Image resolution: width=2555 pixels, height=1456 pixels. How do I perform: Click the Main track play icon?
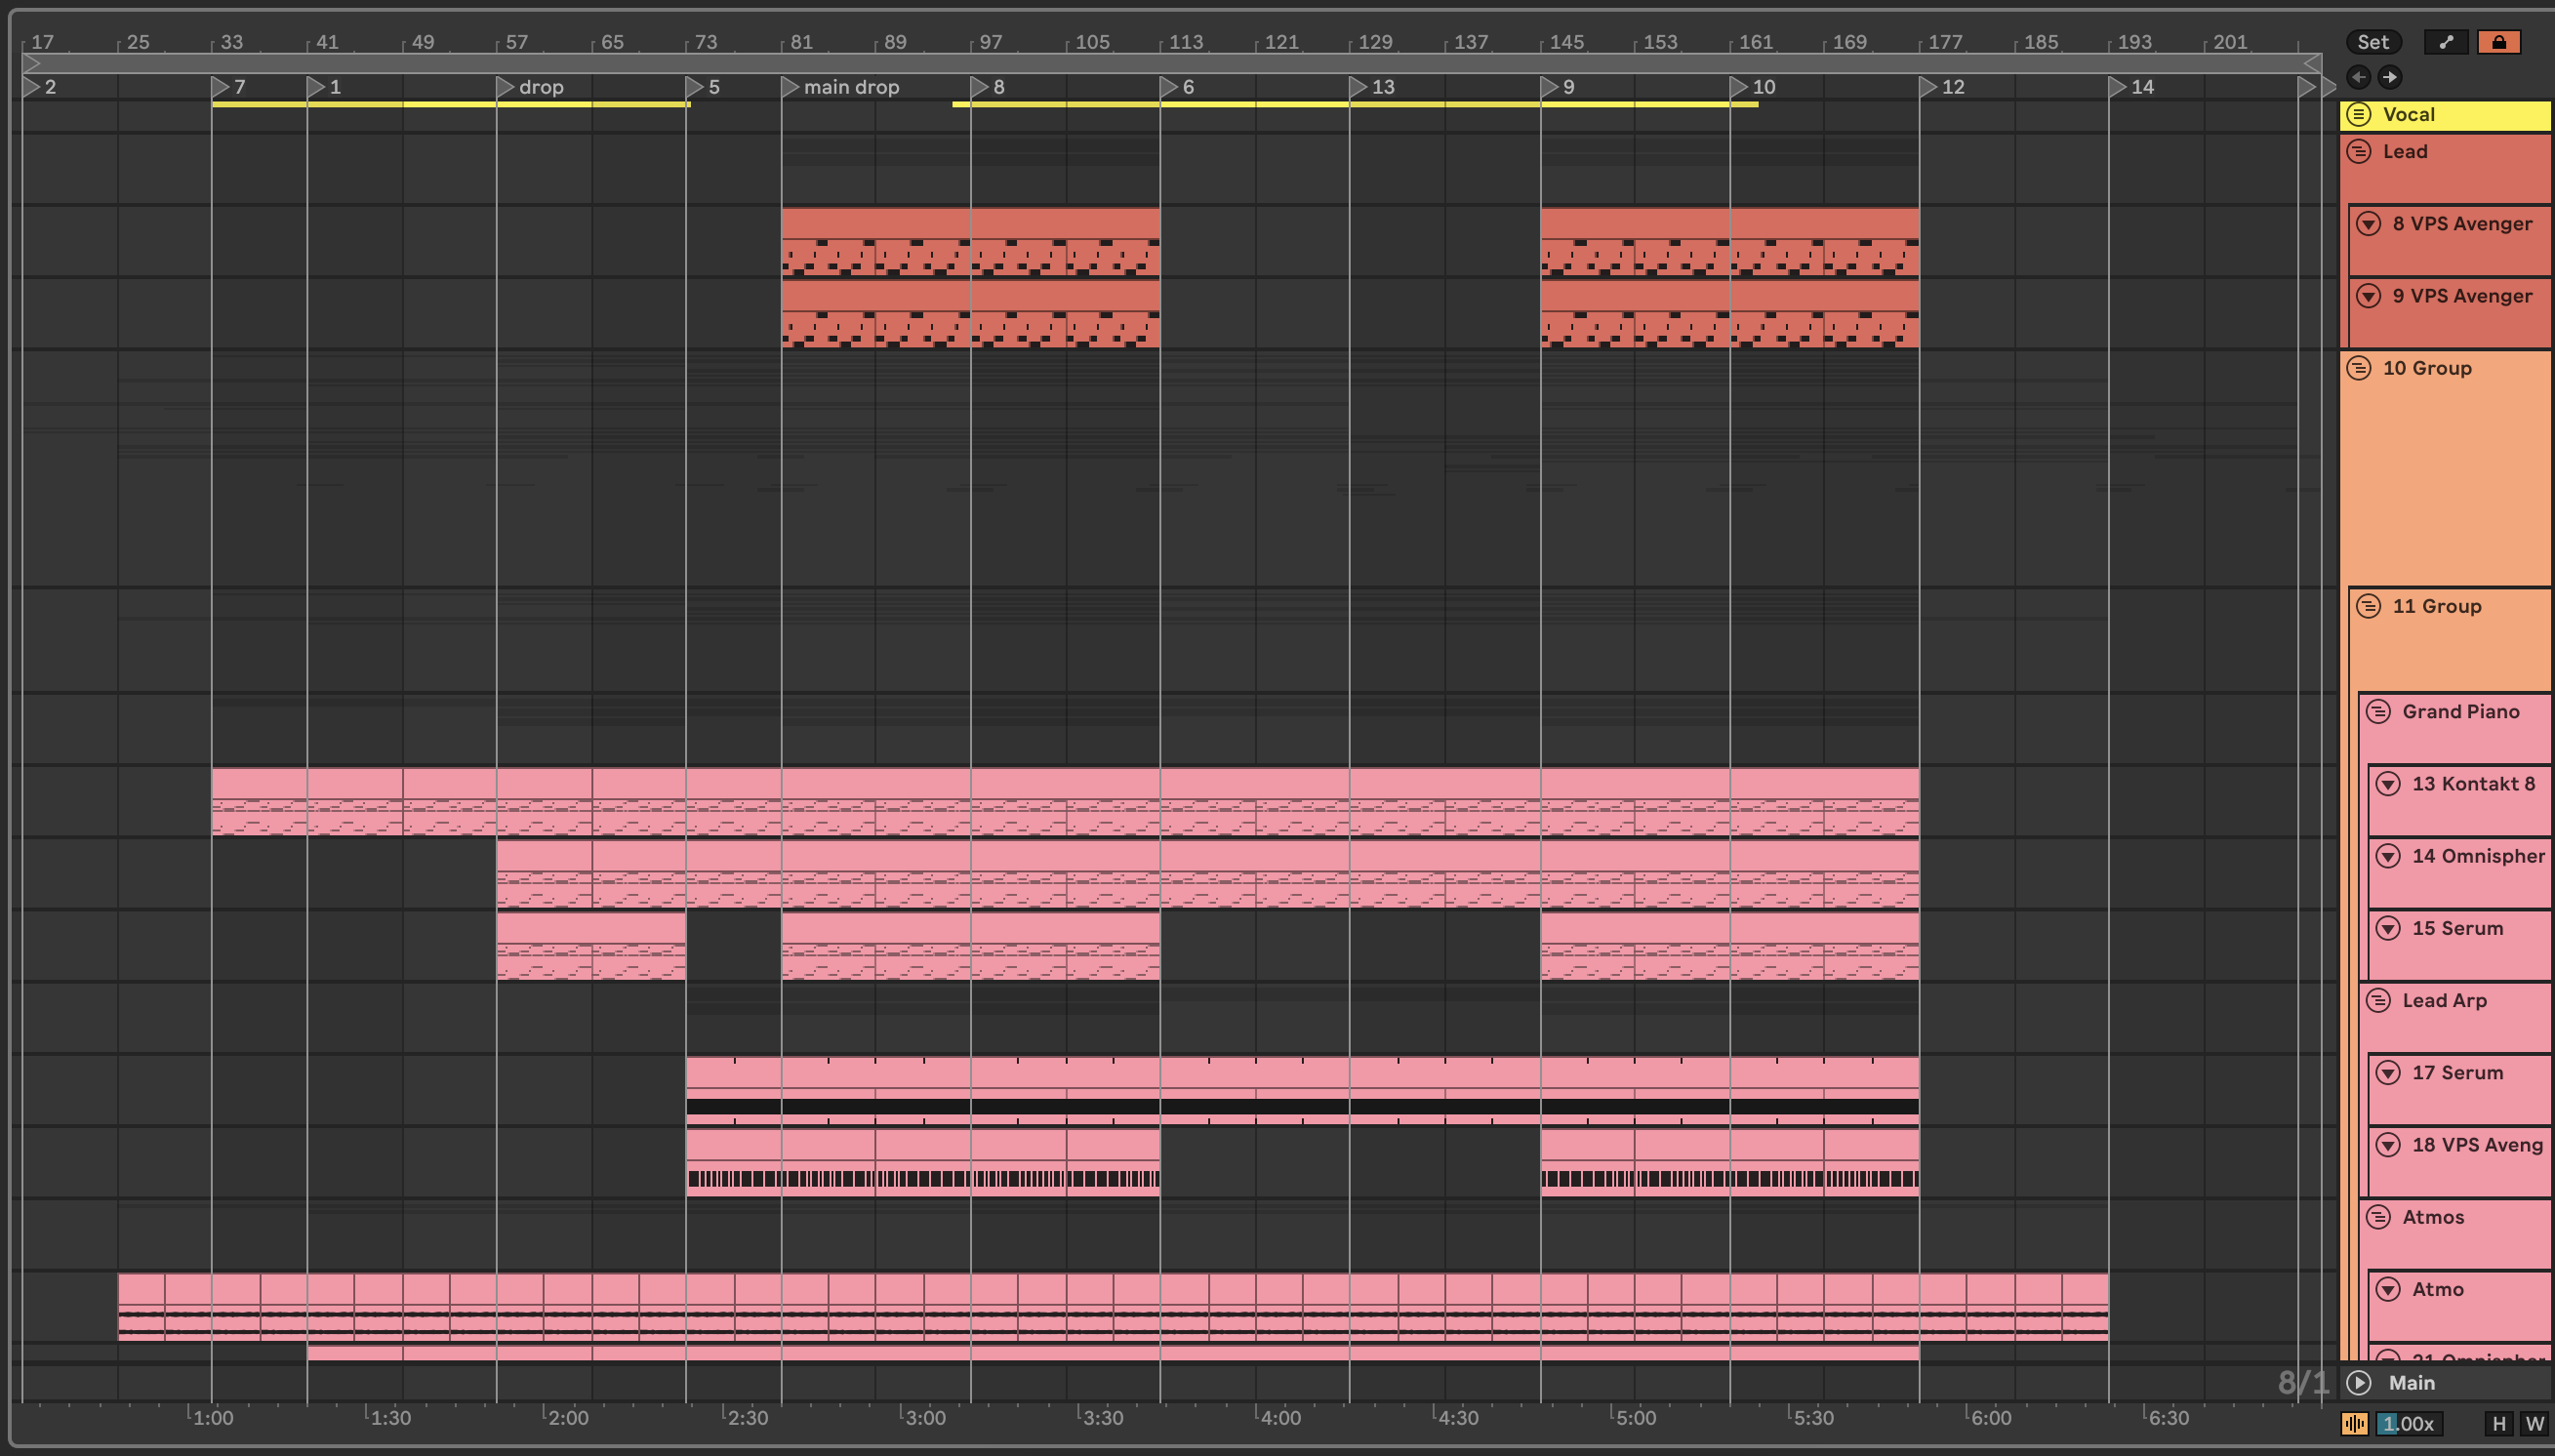point(2359,1383)
